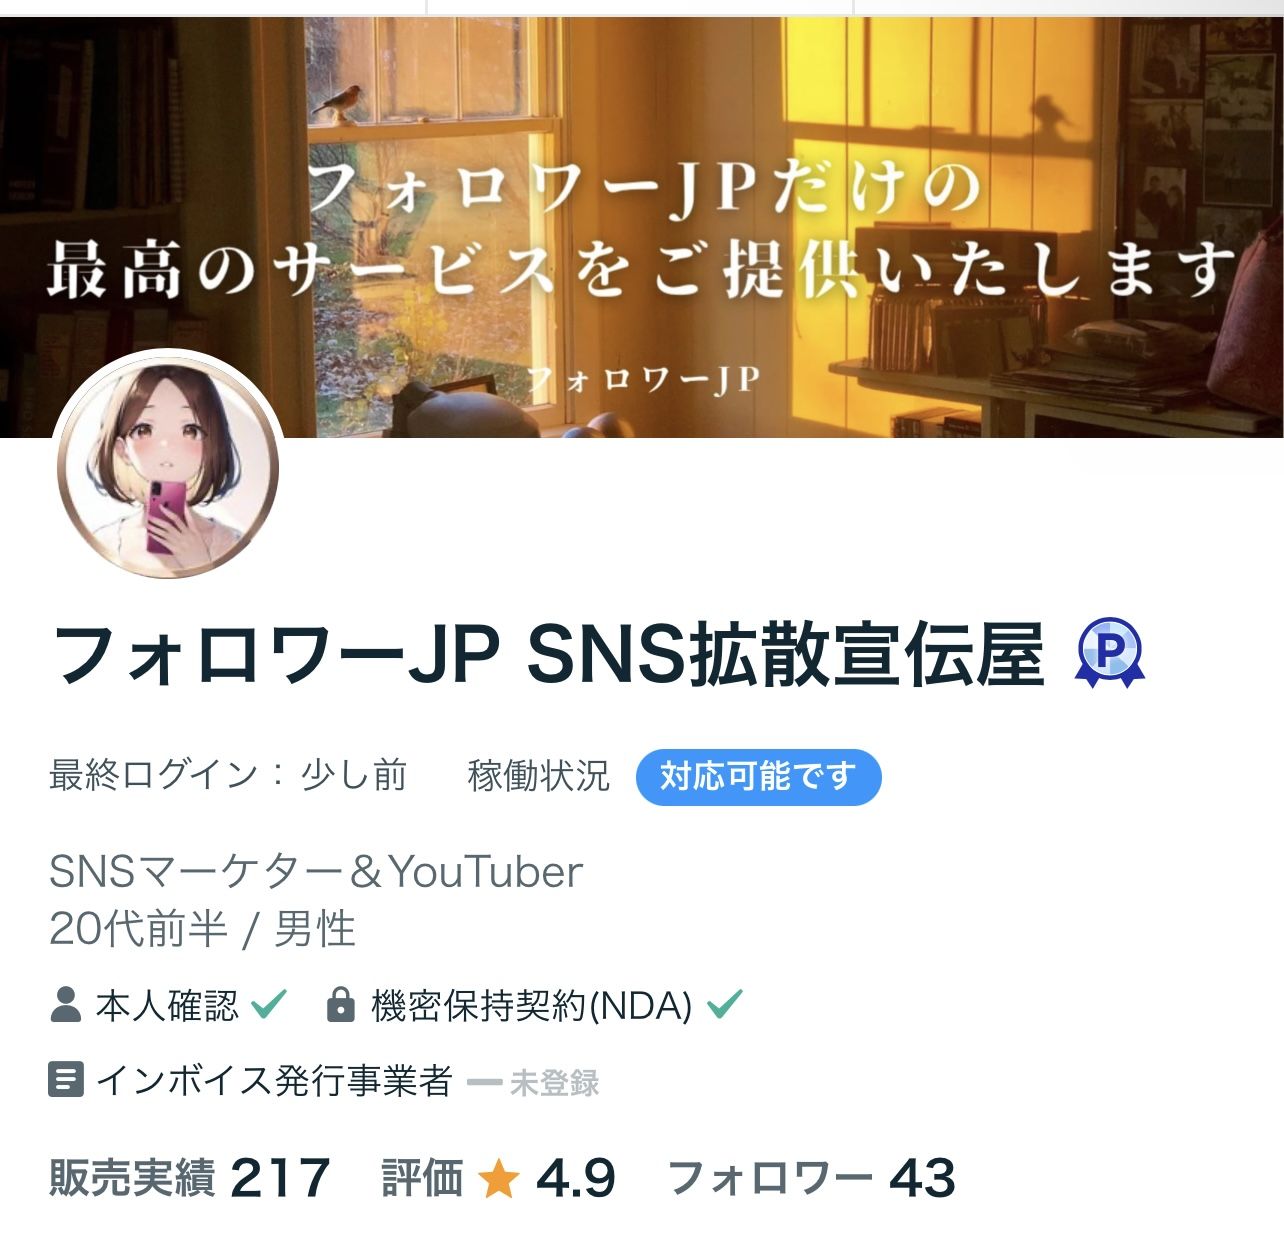The width and height of the screenshot is (1284, 1258).
Task: Click the blue P ribbon badge icon
Action: 1109,652
